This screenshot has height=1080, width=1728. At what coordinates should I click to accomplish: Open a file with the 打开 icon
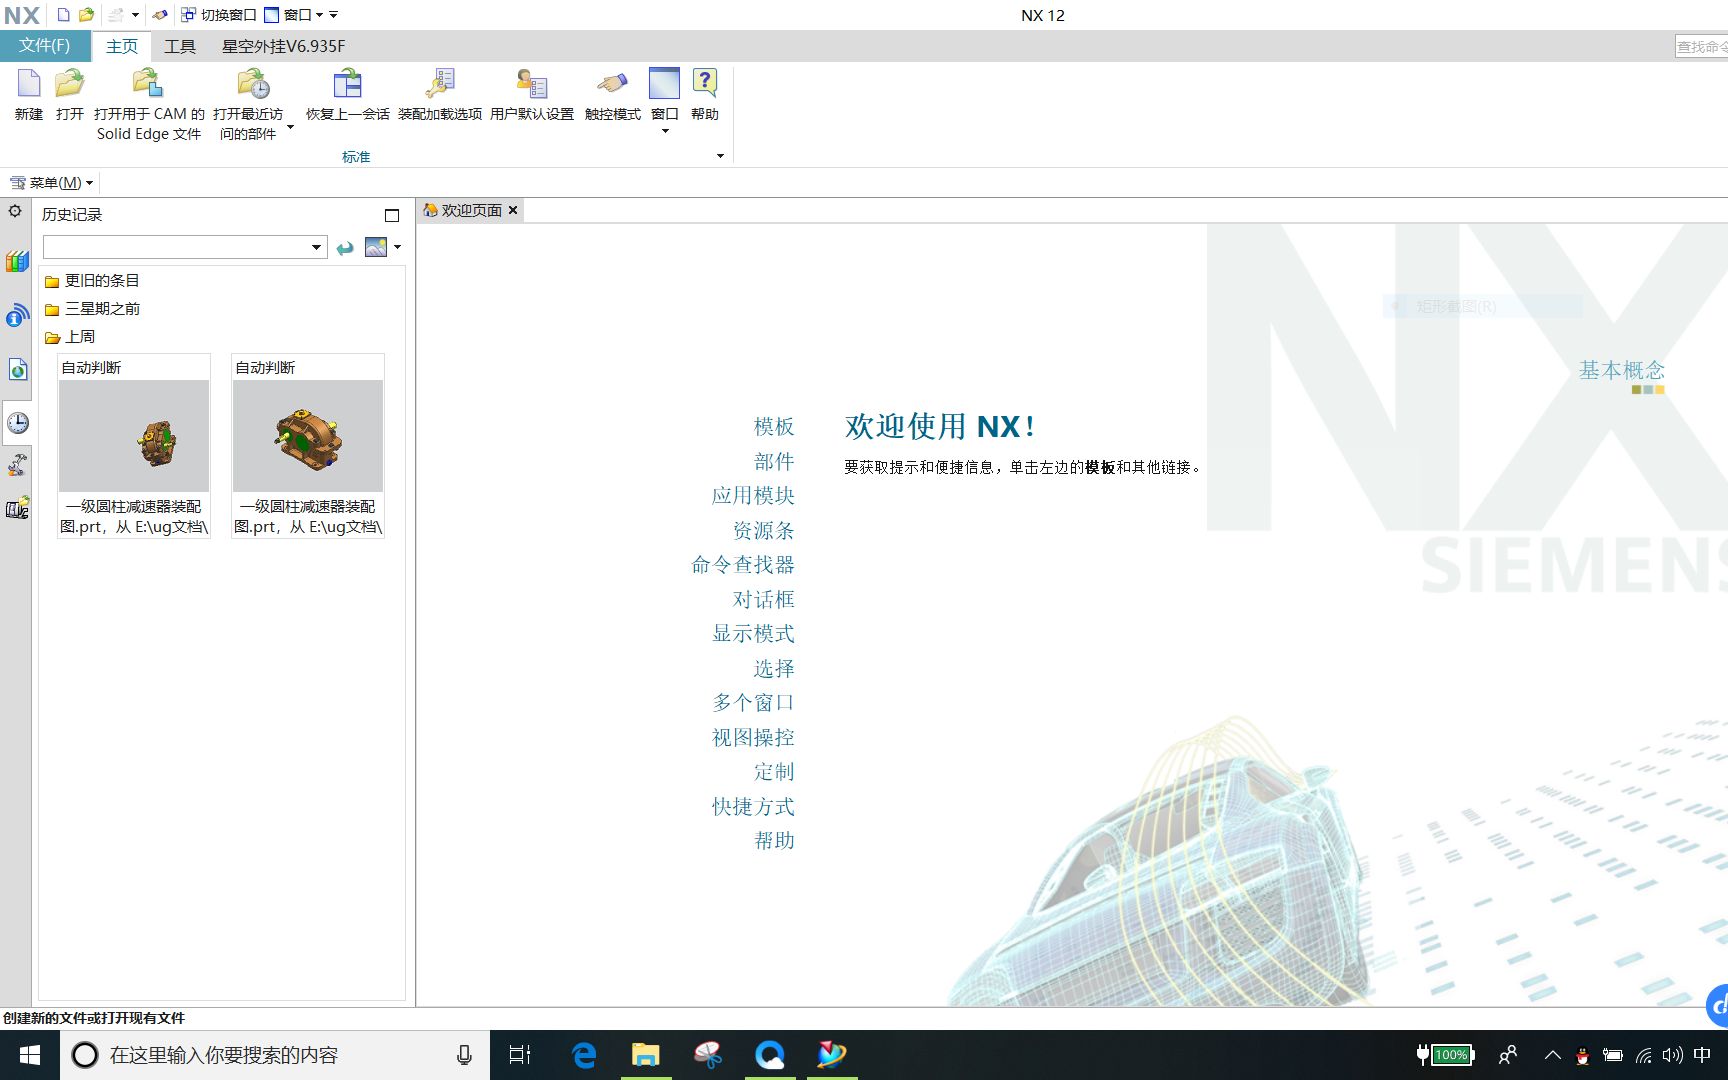click(70, 85)
